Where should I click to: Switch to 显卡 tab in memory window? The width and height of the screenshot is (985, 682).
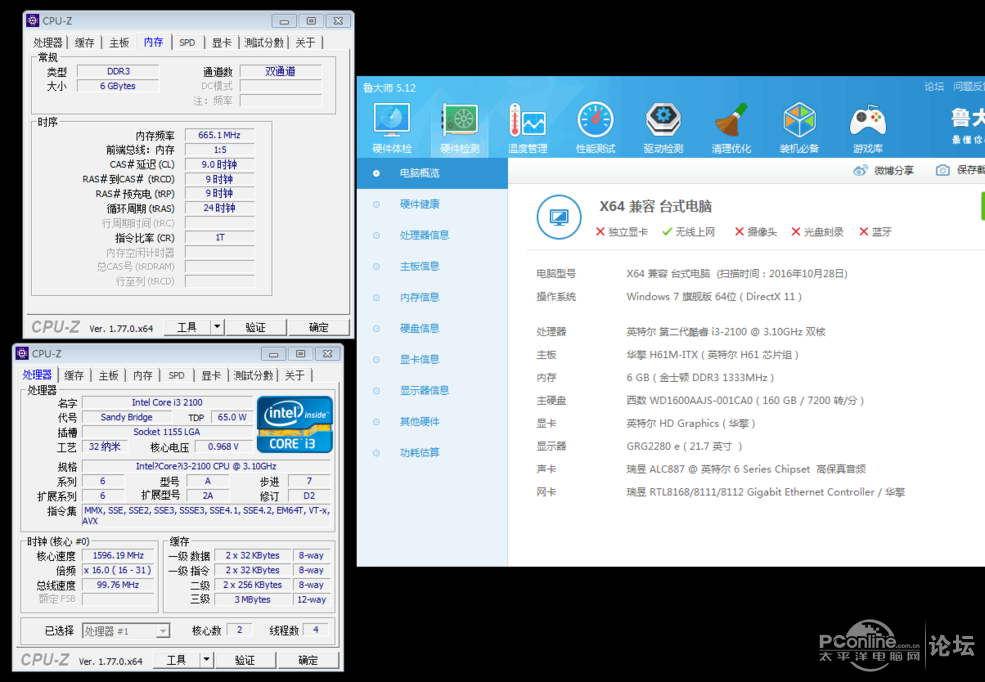coord(221,43)
